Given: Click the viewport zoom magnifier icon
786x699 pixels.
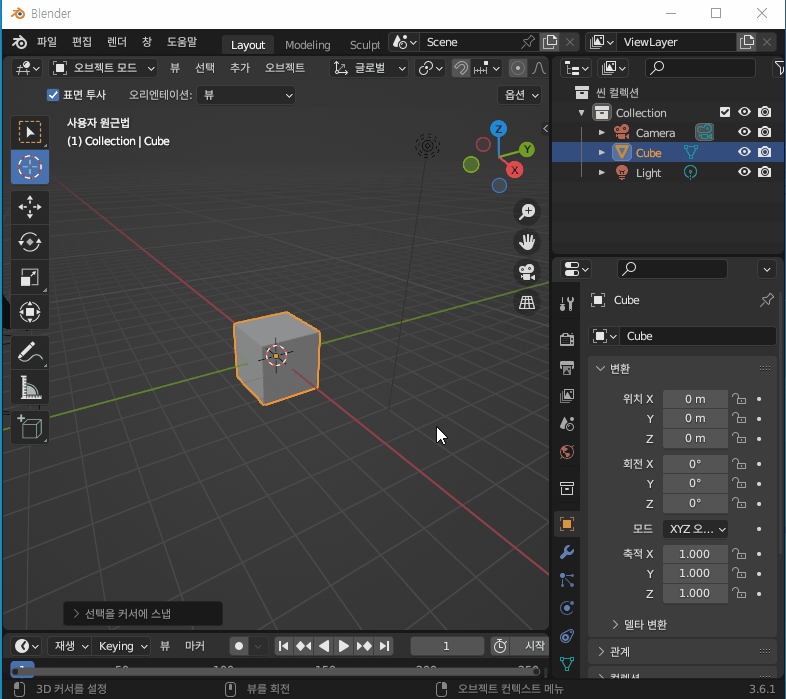Looking at the screenshot, I should [527, 212].
